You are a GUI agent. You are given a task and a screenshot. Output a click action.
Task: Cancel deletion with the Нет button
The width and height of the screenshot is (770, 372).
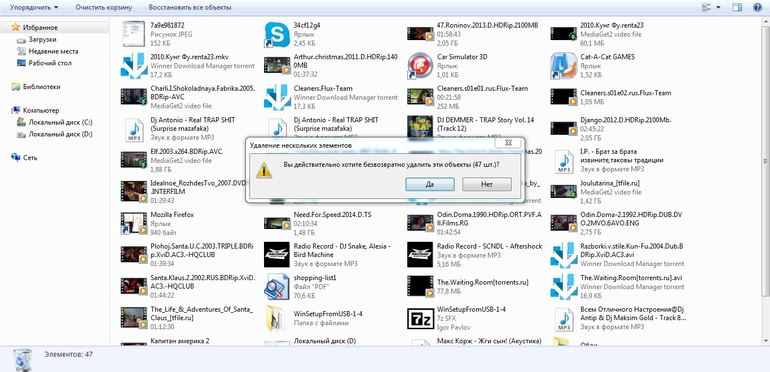[x=487, y=185]
